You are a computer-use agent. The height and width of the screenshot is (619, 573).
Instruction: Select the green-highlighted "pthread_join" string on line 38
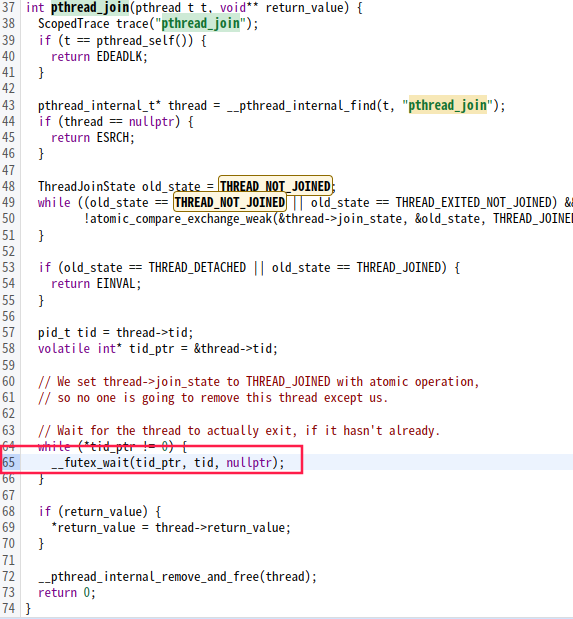click(x=201, y=24)
